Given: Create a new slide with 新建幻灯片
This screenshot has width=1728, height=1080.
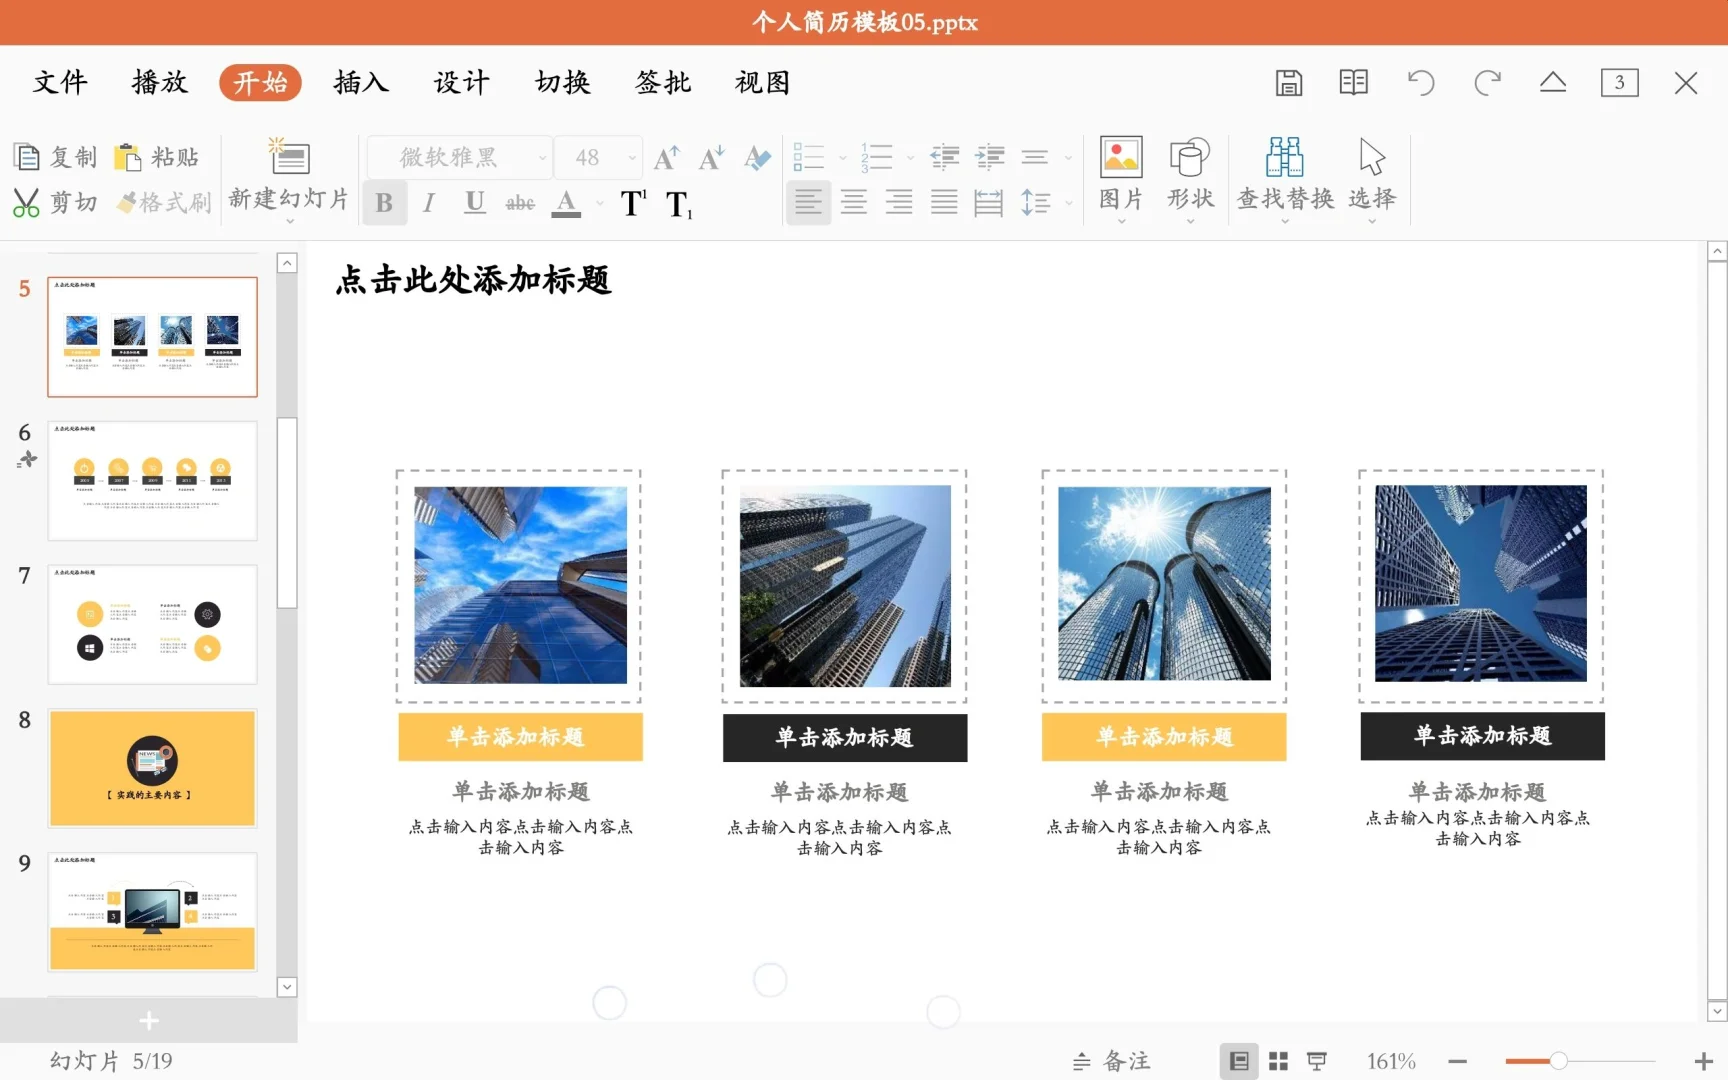Looking at the screenshot, I should pos(288,176).
